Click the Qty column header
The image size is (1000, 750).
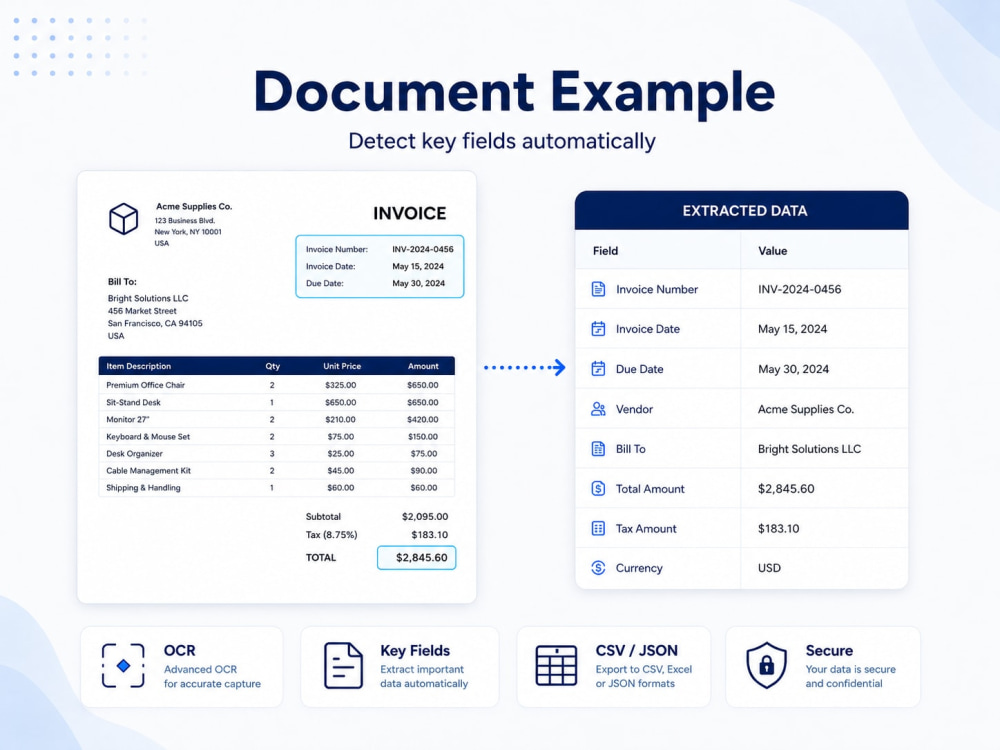[272, 366]
